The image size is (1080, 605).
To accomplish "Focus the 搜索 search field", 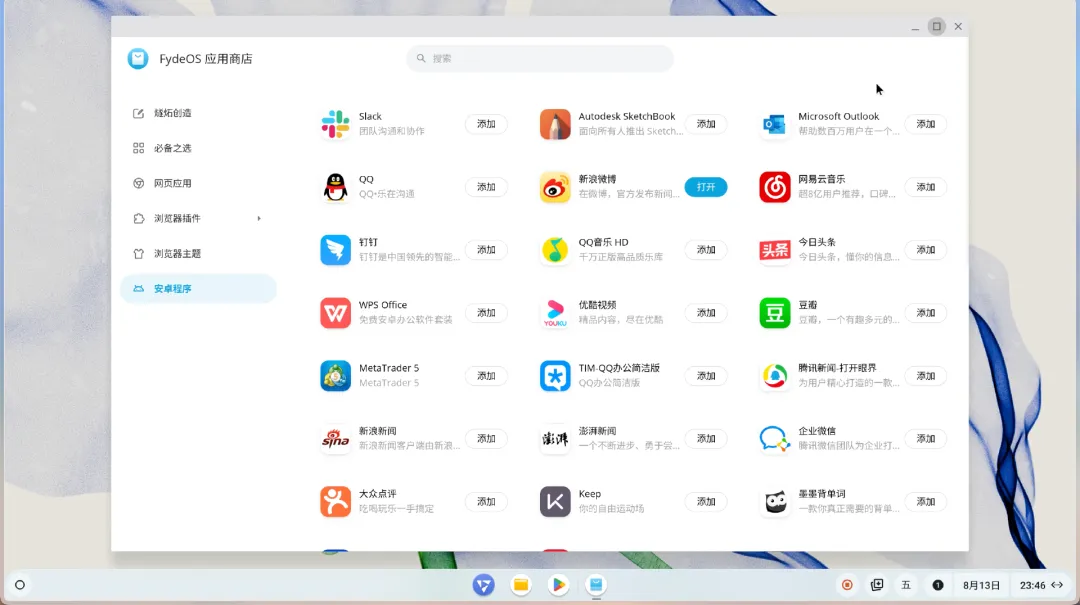I will (540, 59).
